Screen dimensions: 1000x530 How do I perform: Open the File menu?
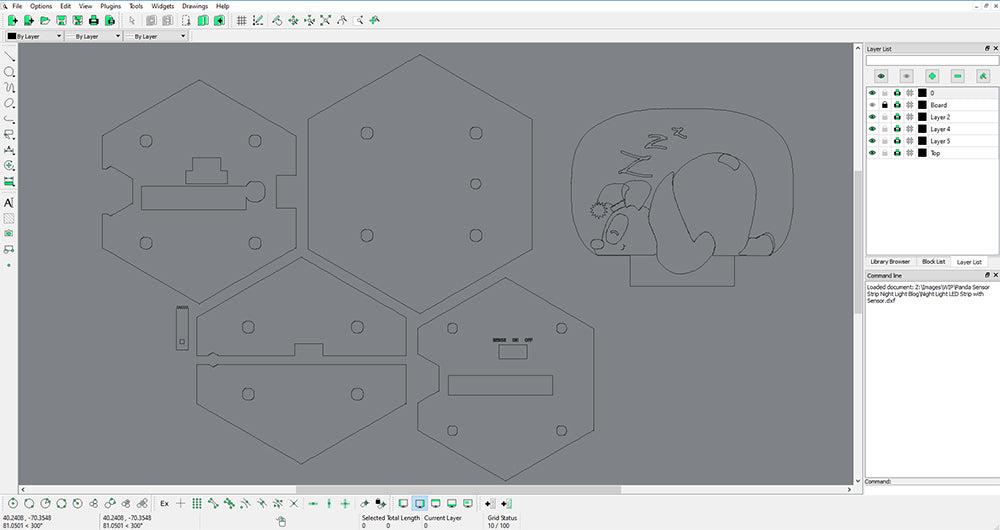click(17, 6)
